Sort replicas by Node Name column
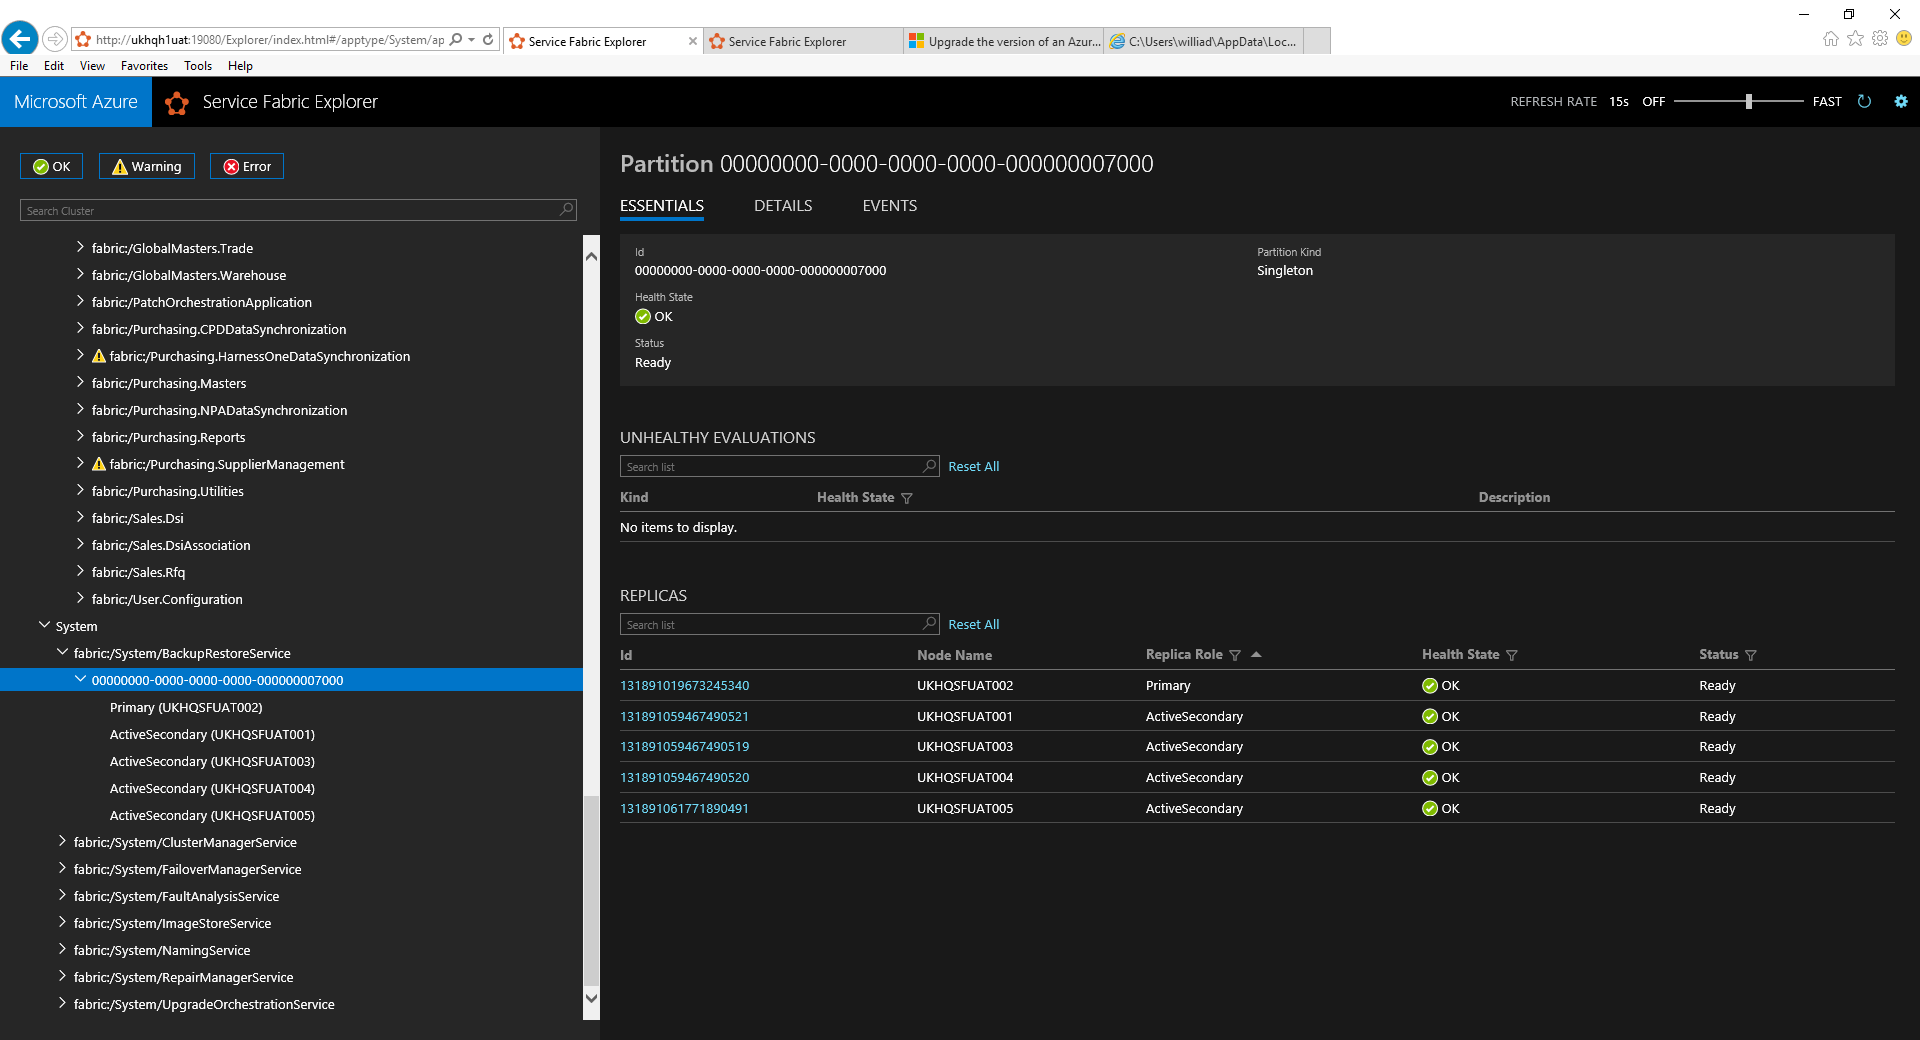This screenshot has height=1040, width=1920. 954,655
